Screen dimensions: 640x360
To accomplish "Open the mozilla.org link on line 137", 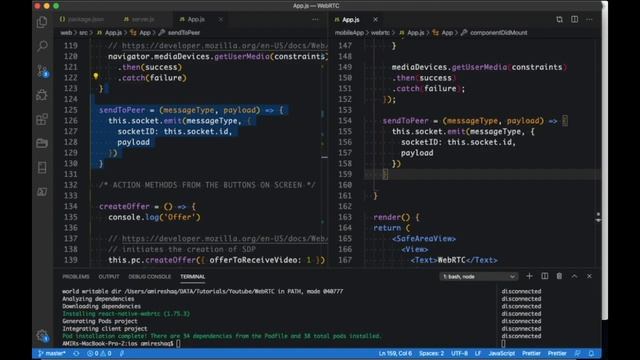I will 224,239.
